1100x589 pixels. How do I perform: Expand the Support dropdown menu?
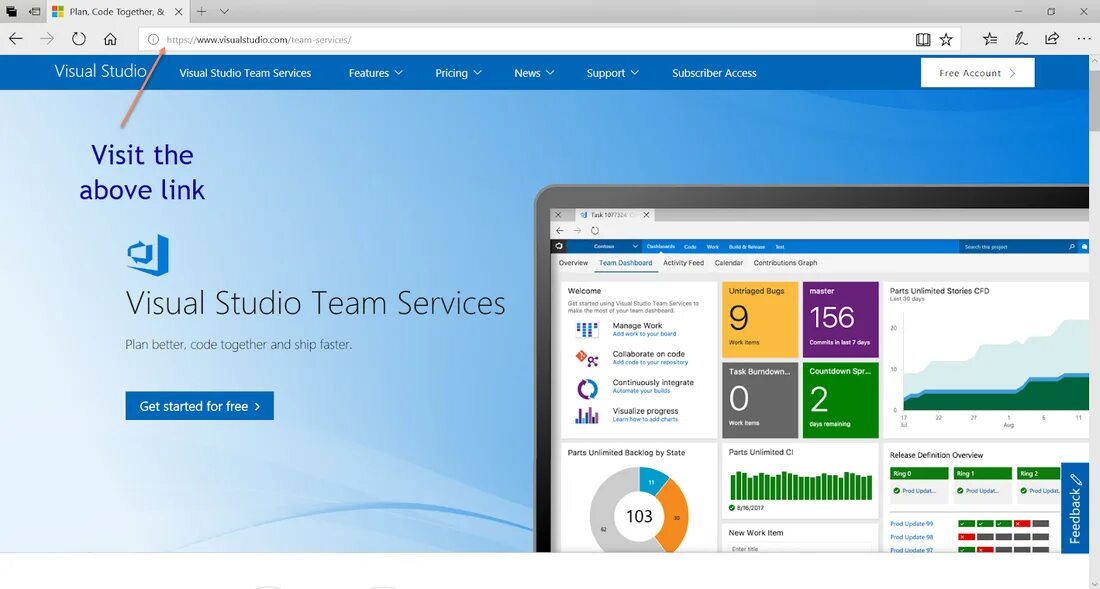tap(612, 73)
